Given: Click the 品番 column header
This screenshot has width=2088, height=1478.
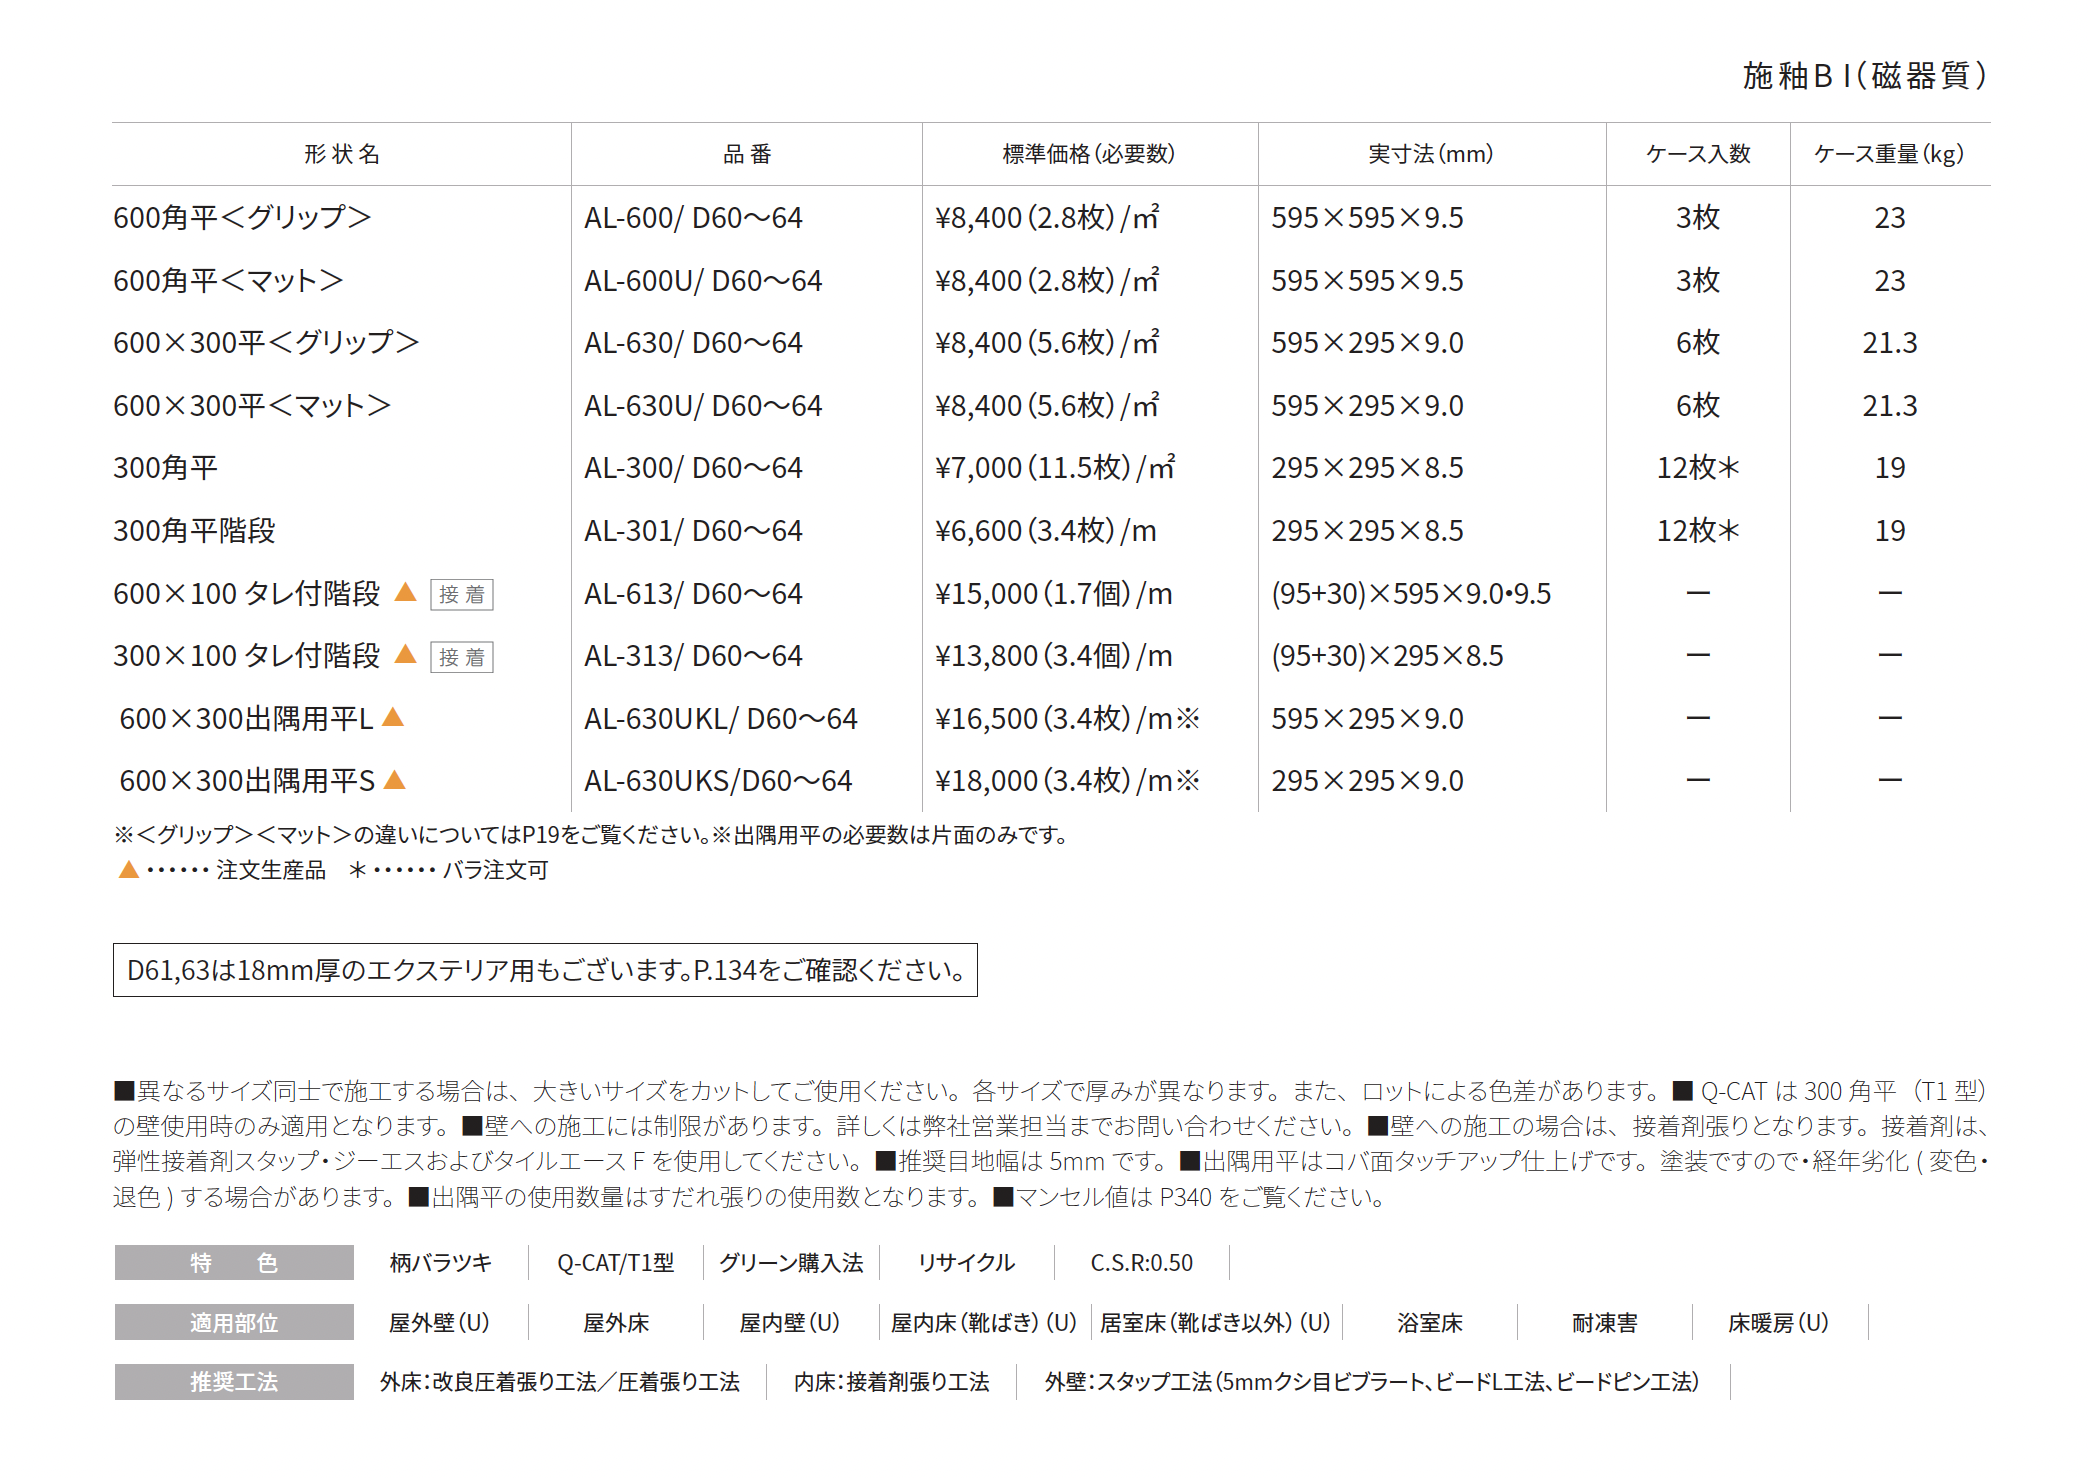Looking at the screenshot, I should (x=746, y=154).
